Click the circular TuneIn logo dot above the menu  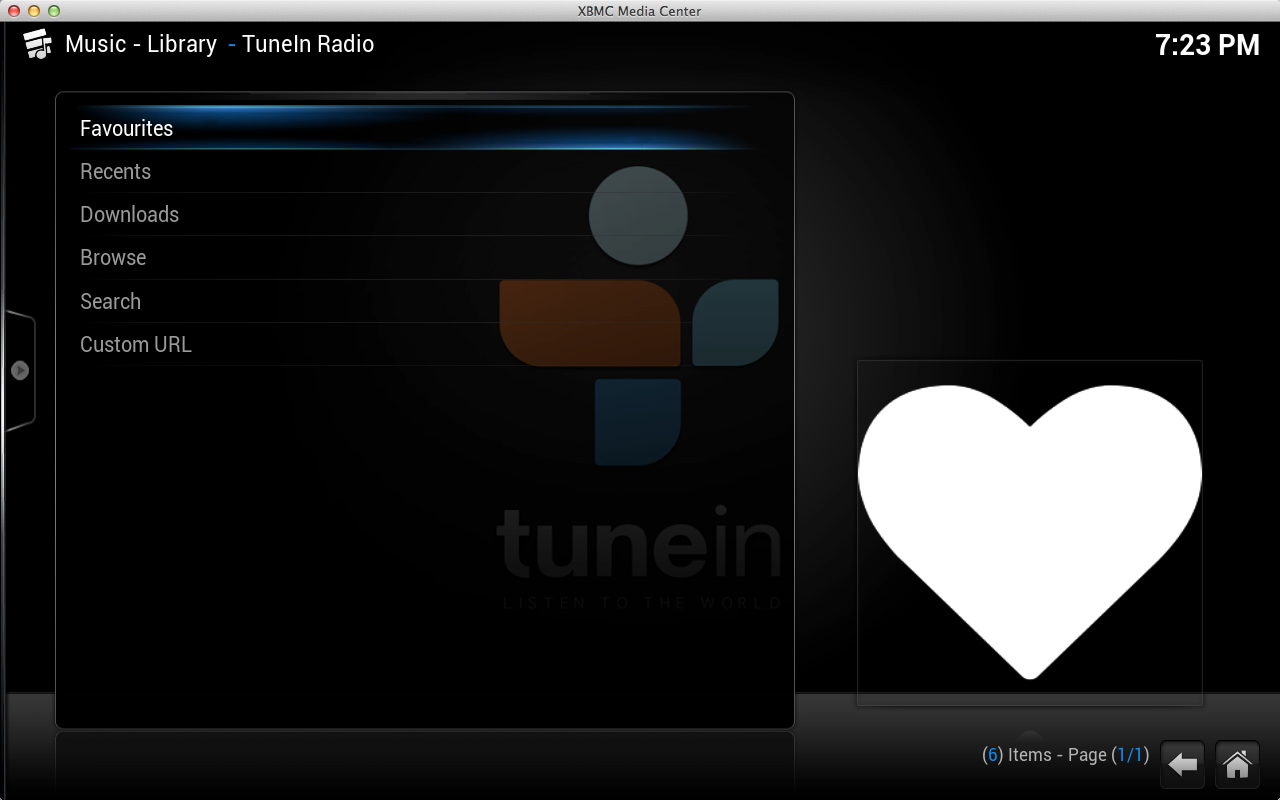(x=638, y=215)
